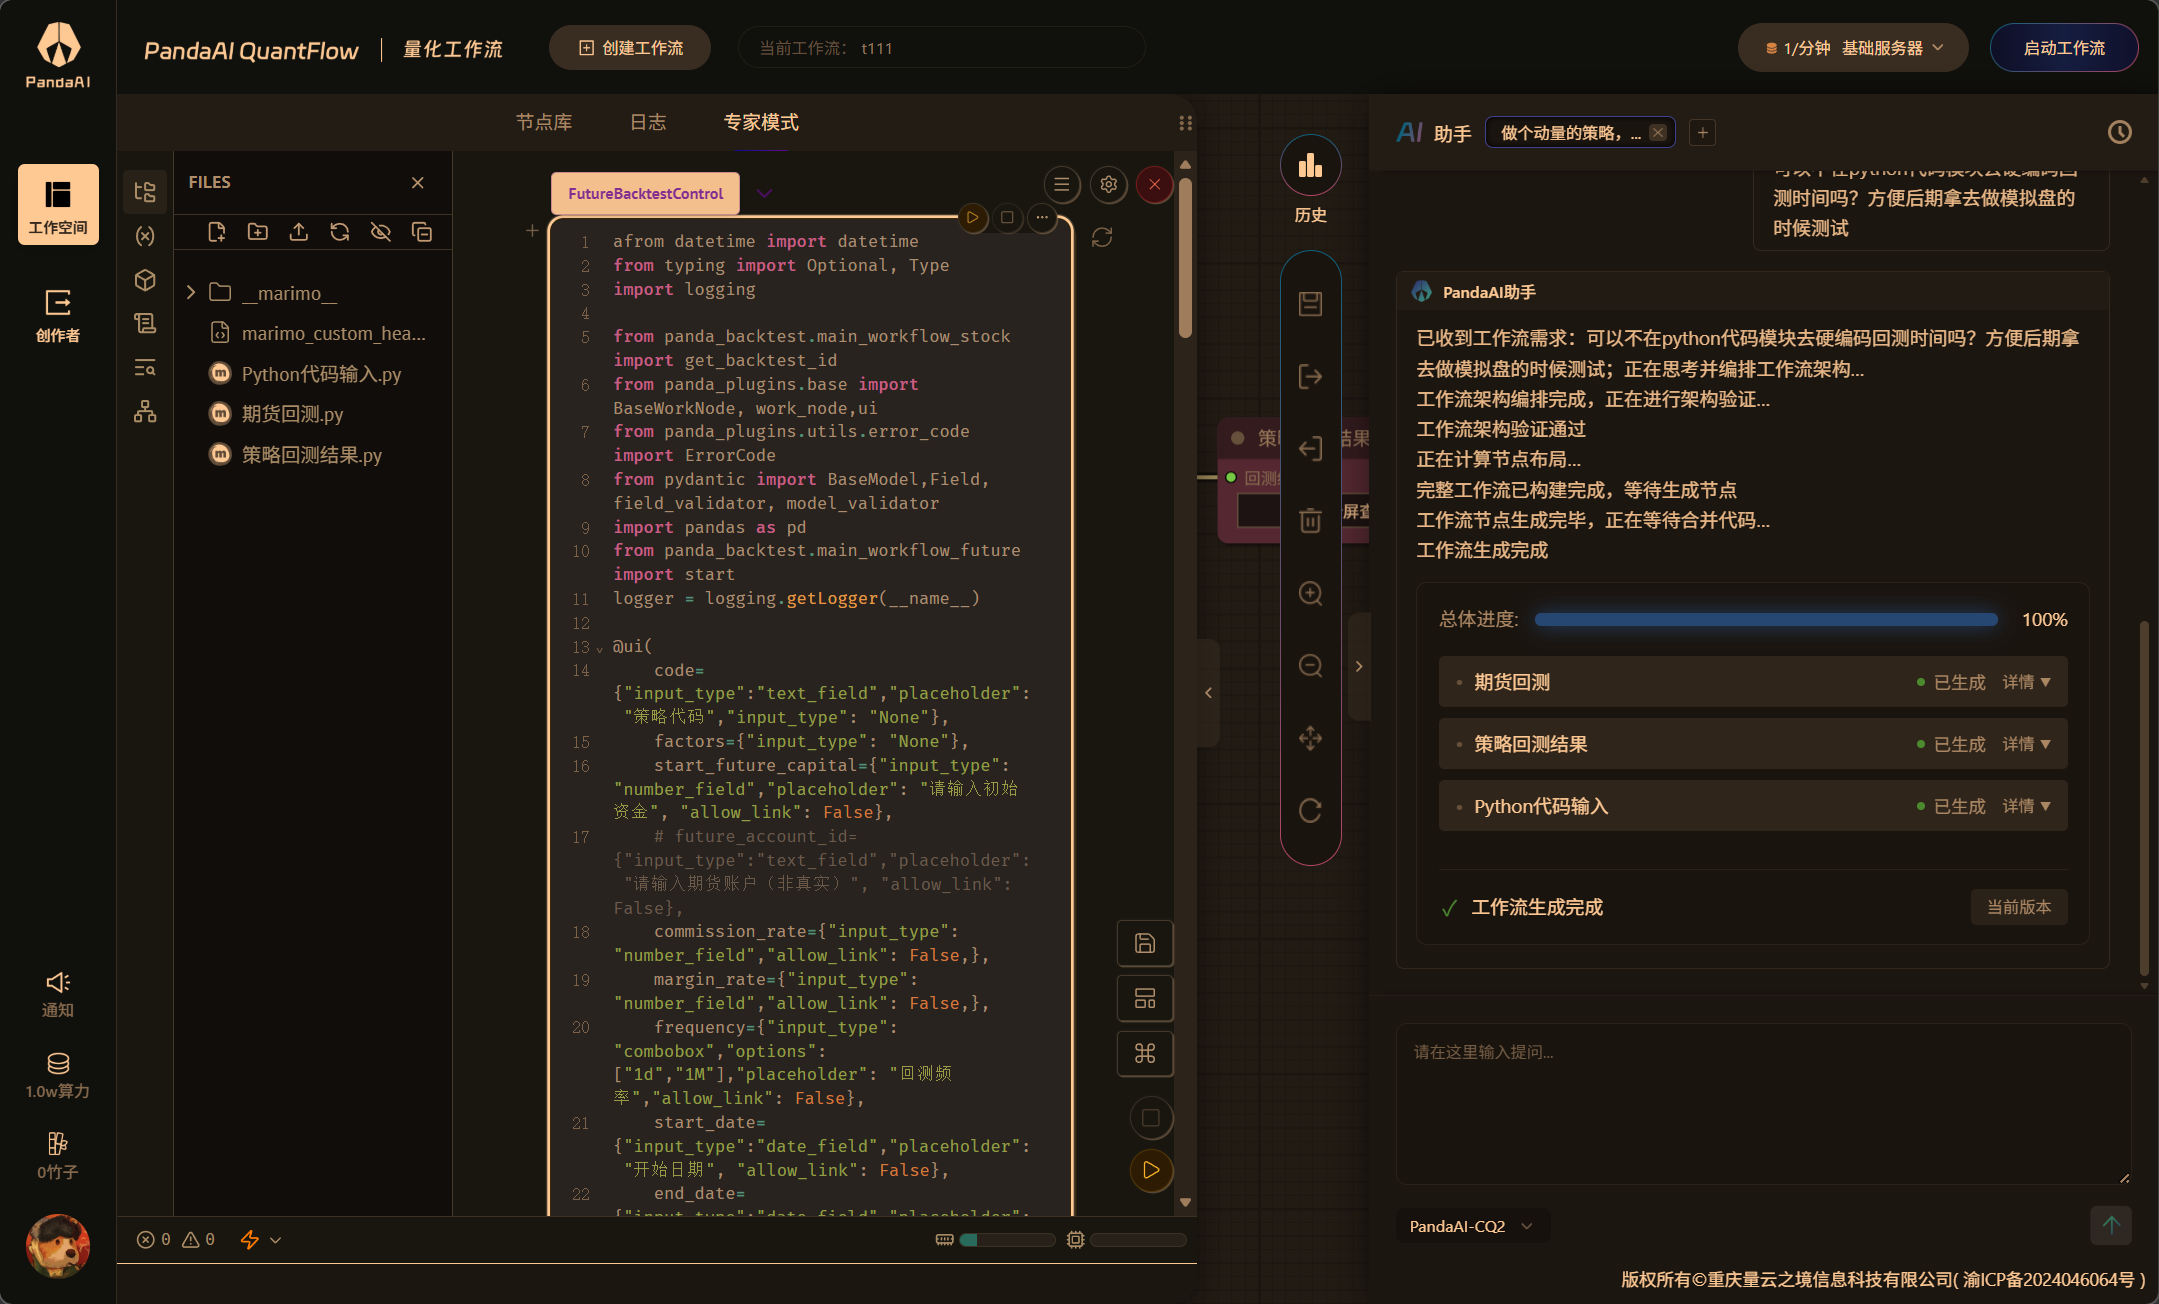The image size is (2159, 1304).
Task: Toggle hidden files visibility in FILES
Action: click(x=381, y=232)
